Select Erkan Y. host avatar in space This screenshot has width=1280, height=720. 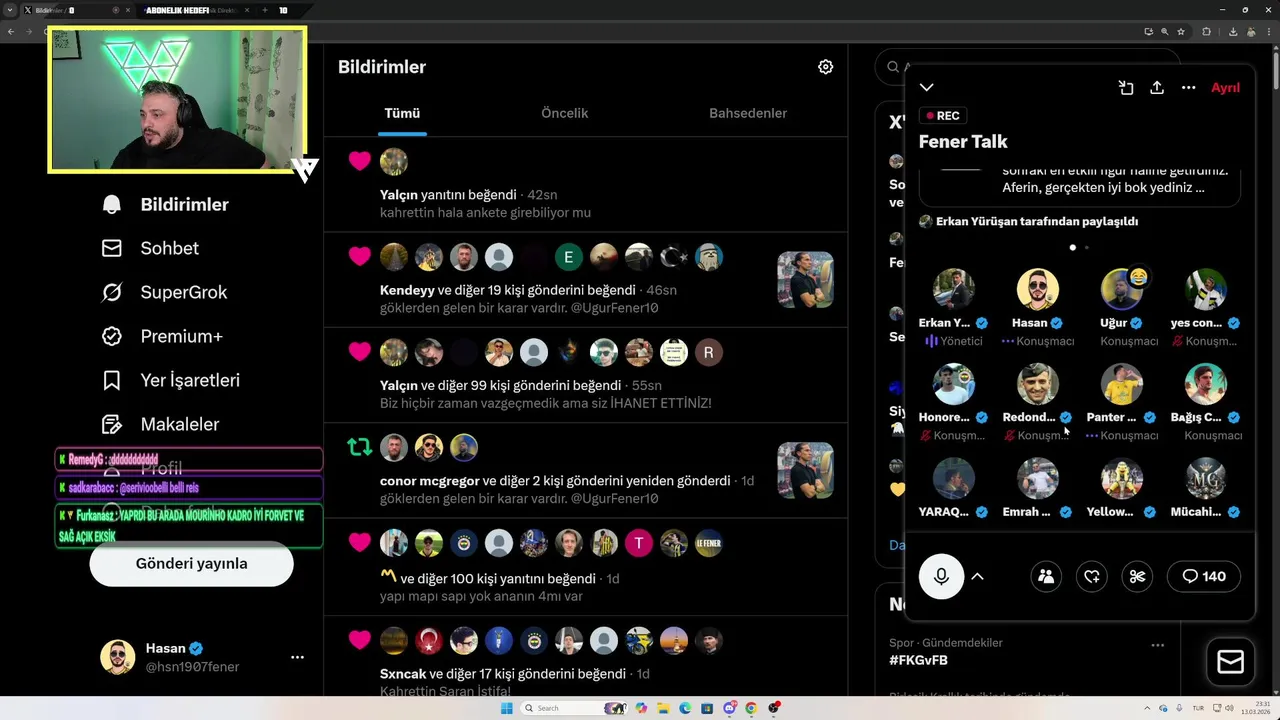(x=953, y=288)
